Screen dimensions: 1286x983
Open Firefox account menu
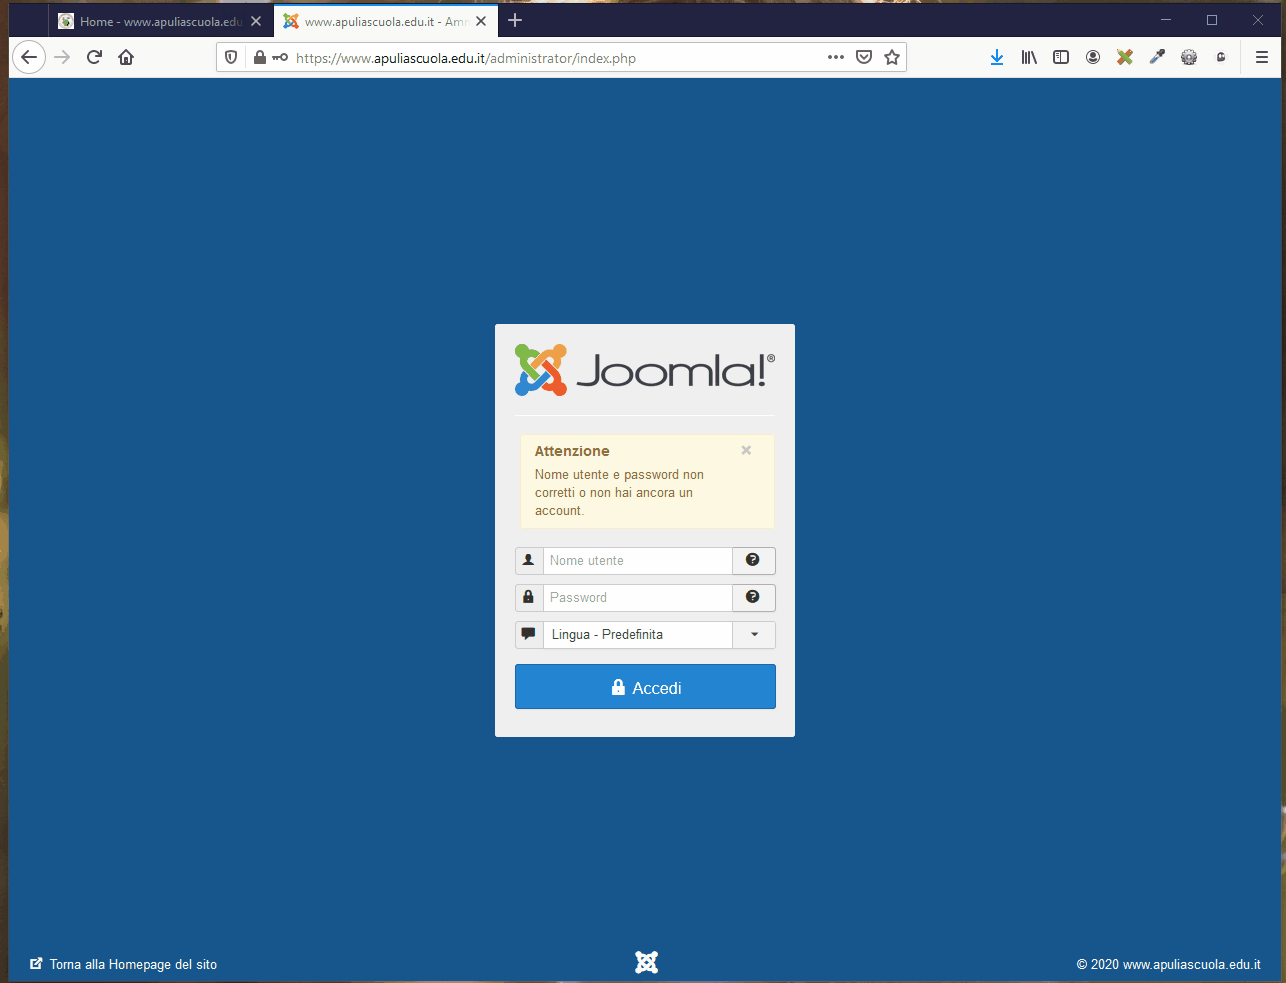pyautogui.click(x=1093, y=58)
